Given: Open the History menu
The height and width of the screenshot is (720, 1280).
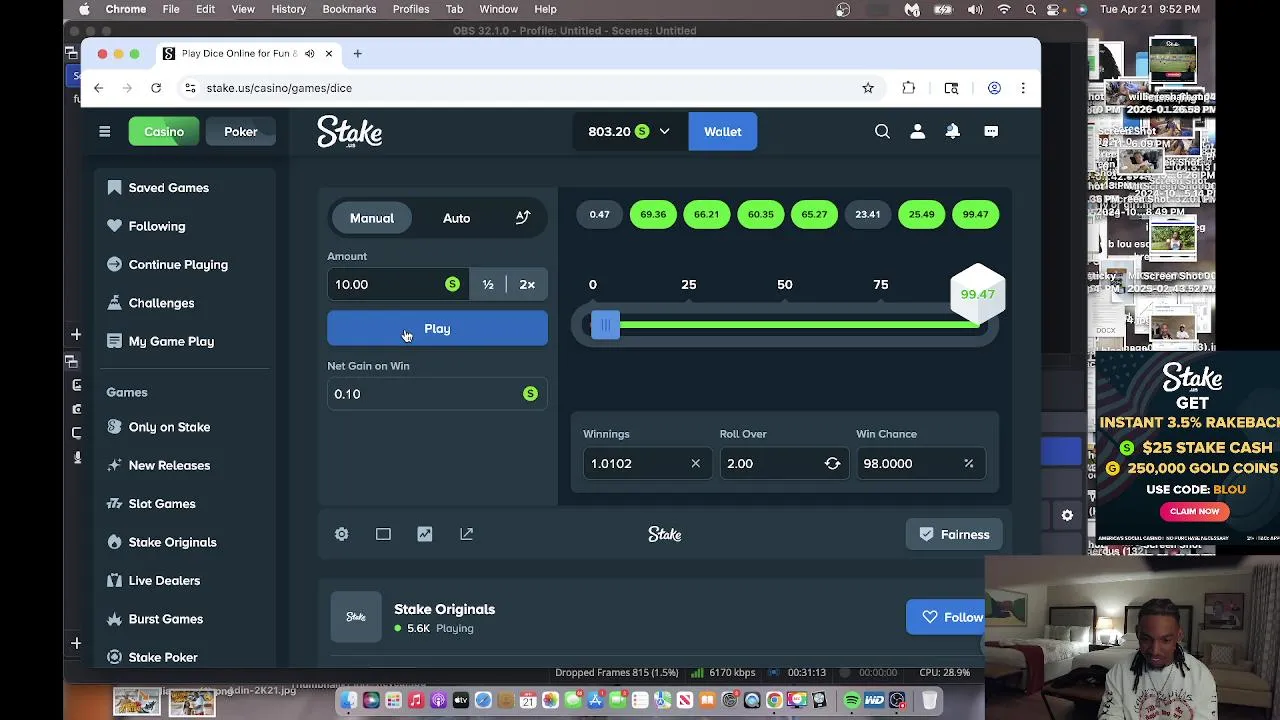Looking at the screenshot, I should [x=288, y=9].
